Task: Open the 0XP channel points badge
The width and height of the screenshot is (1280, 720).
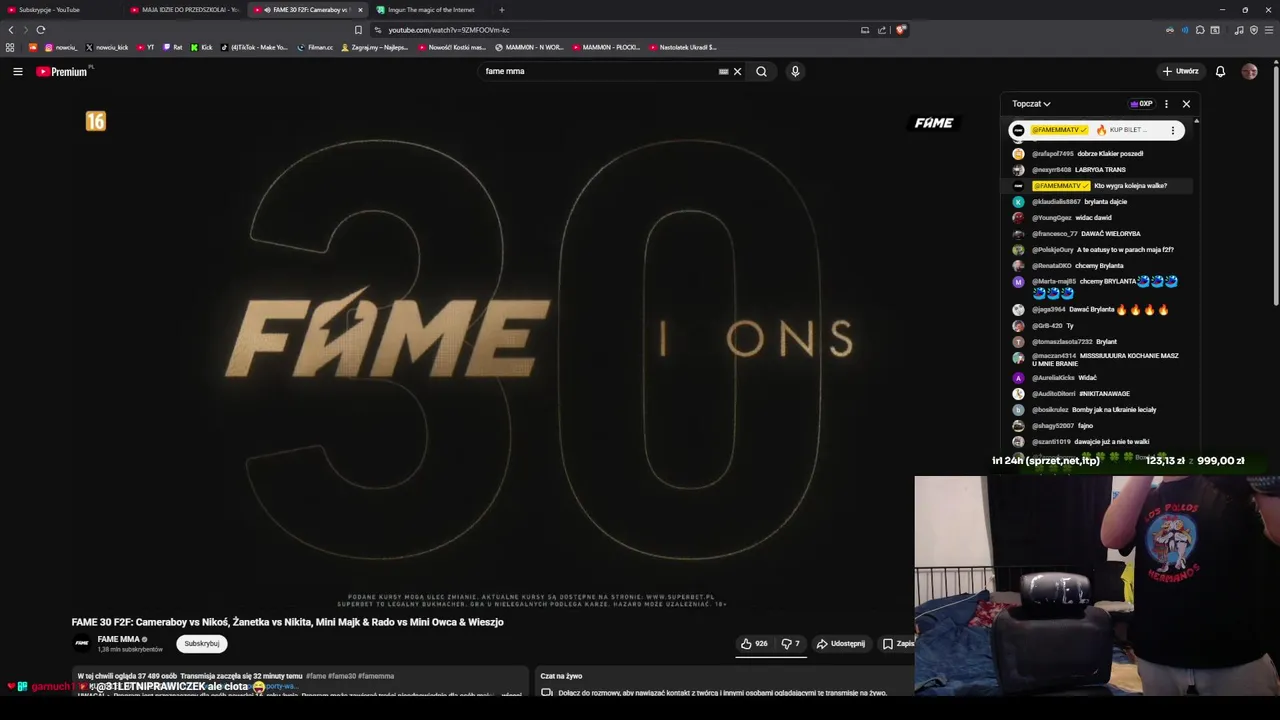Action: [1141, 104]
